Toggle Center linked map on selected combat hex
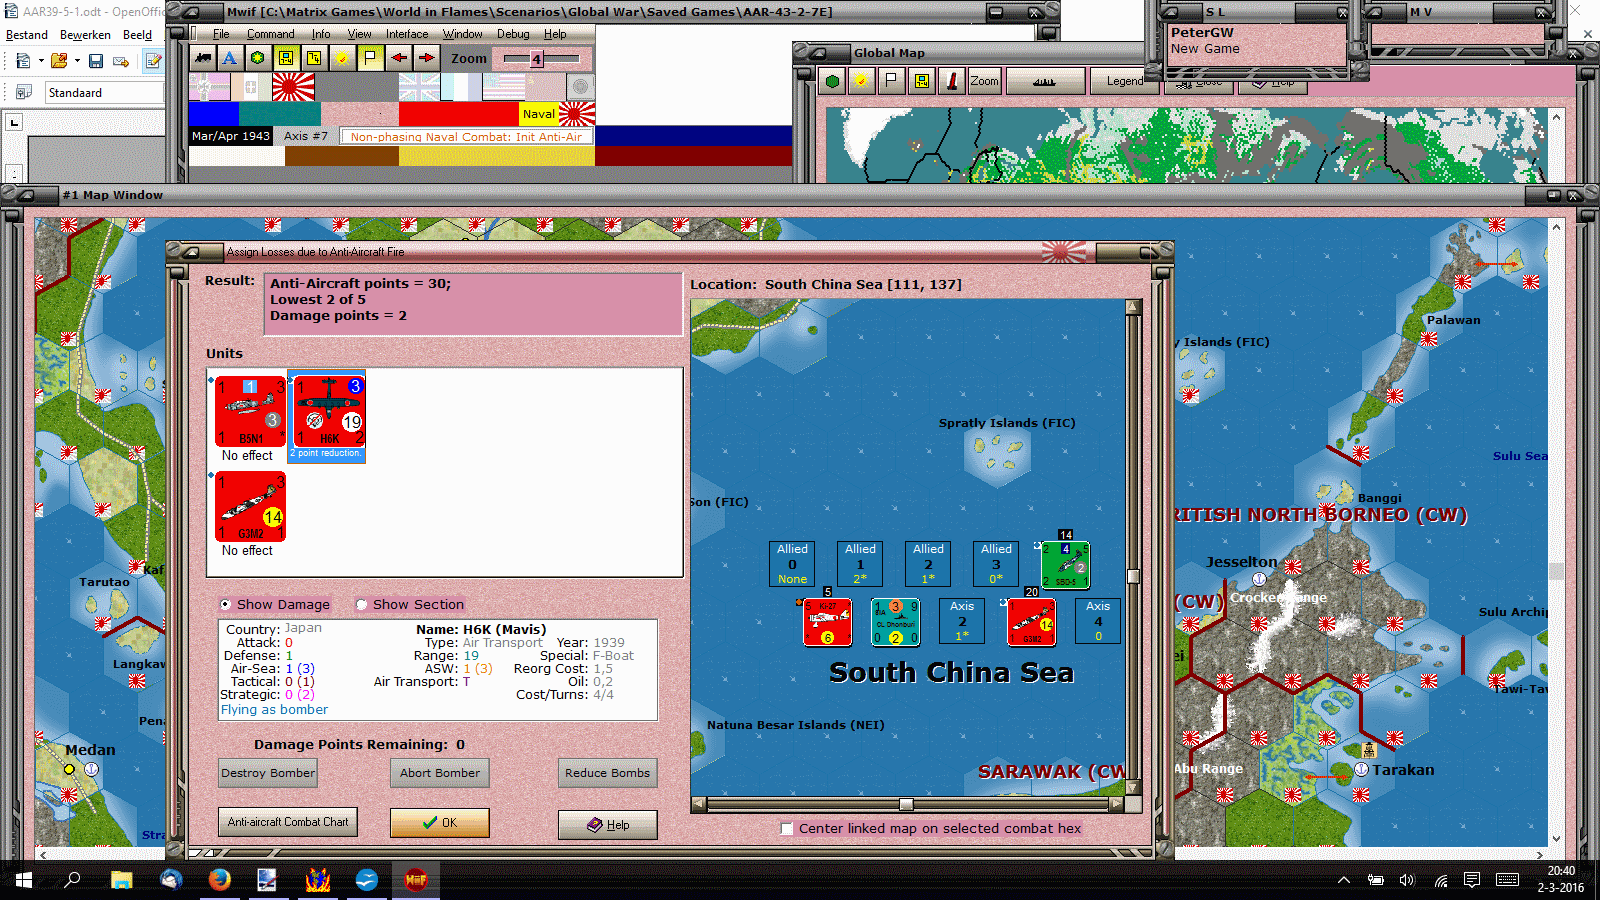 click(787, 828)
